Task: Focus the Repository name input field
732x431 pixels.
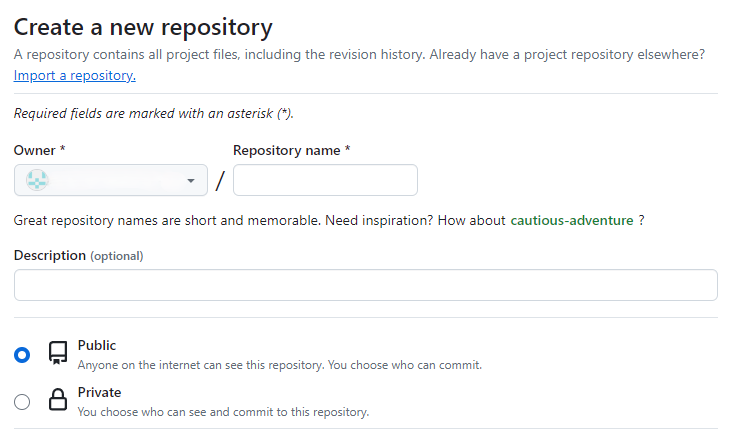Action: 325,180
